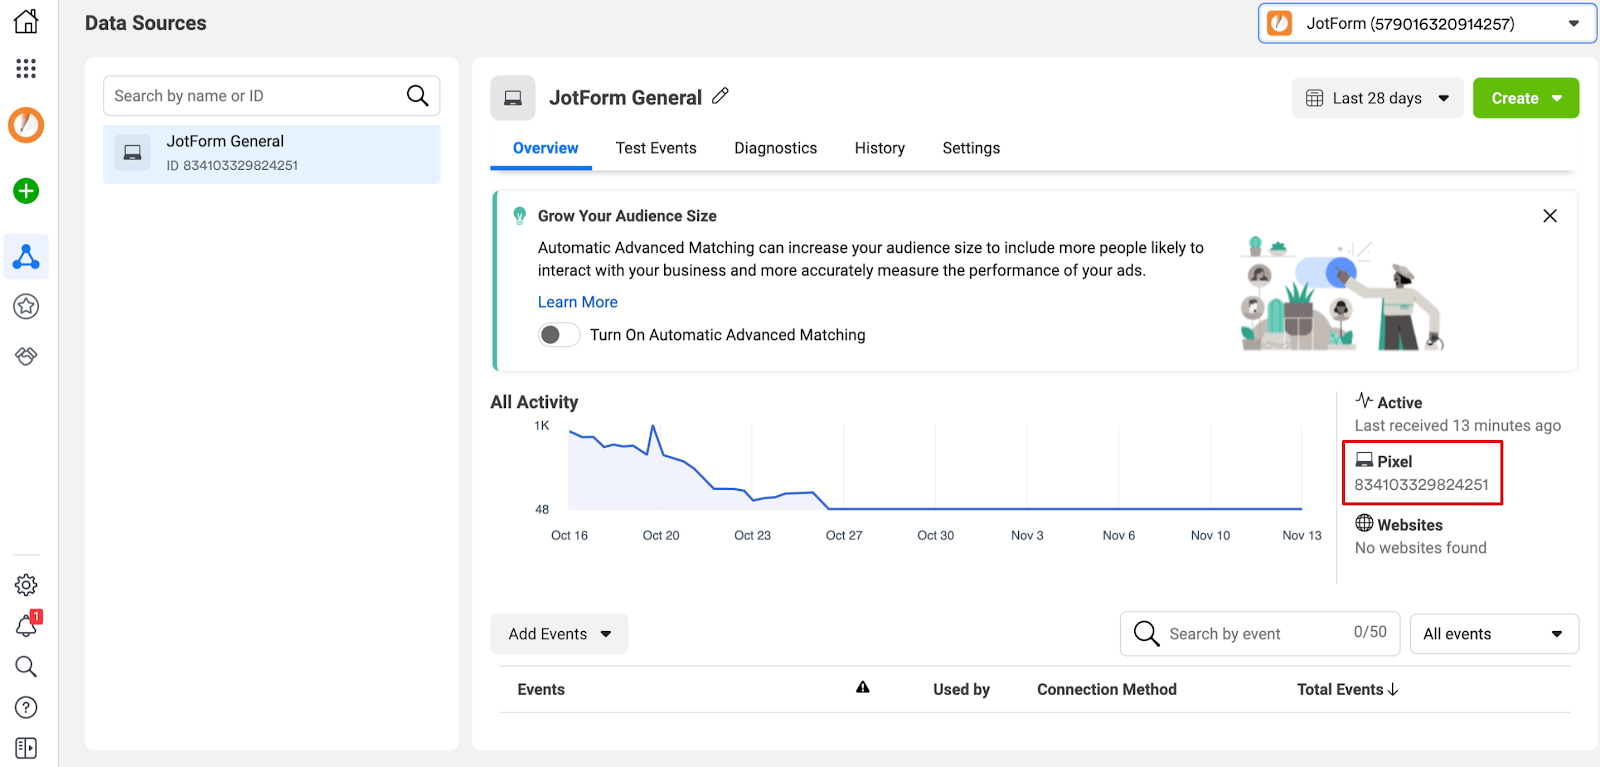Switch to the Diagnostics tab
1600x767 pixels.
coord(775,148)
